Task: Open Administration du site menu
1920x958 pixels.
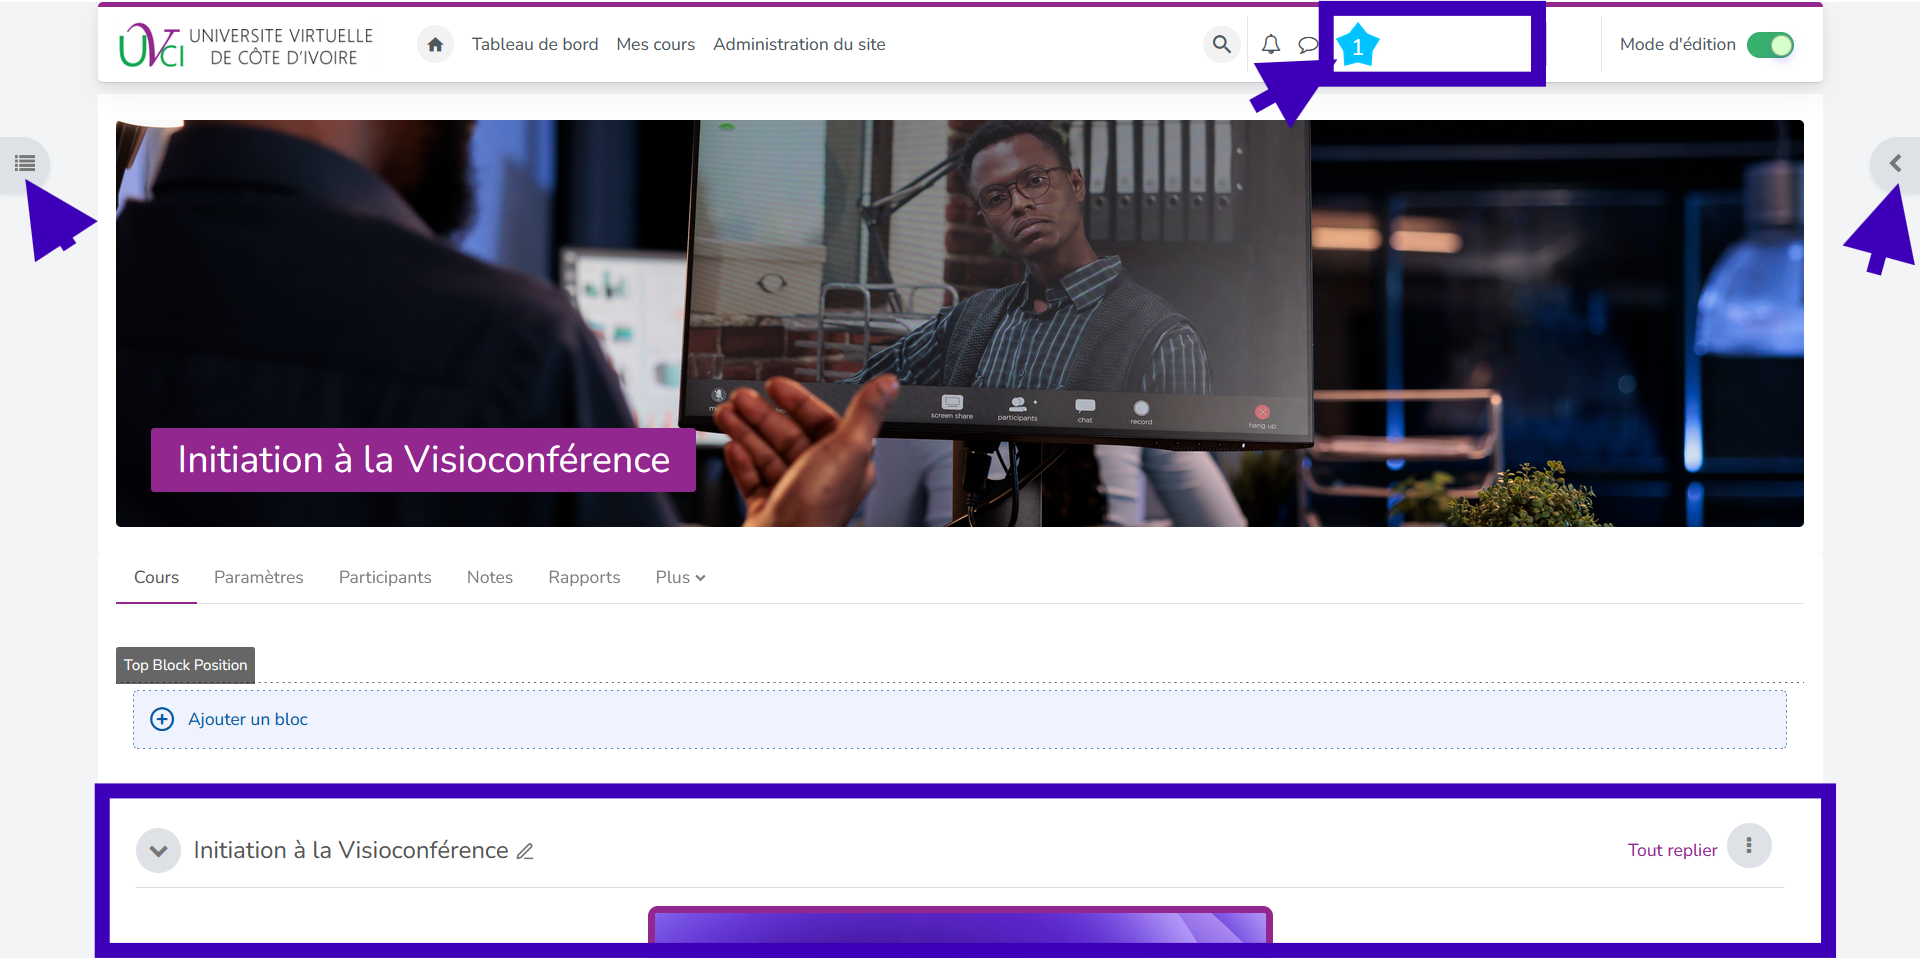Action: click(799, 45)
